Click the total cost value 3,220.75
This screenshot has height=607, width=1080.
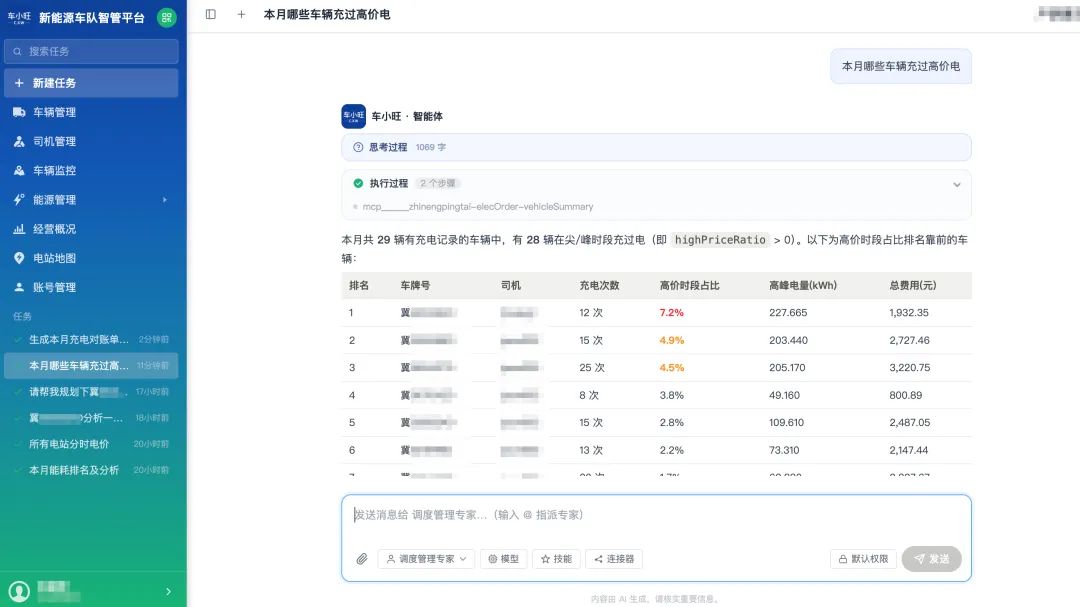coord(909,368)
